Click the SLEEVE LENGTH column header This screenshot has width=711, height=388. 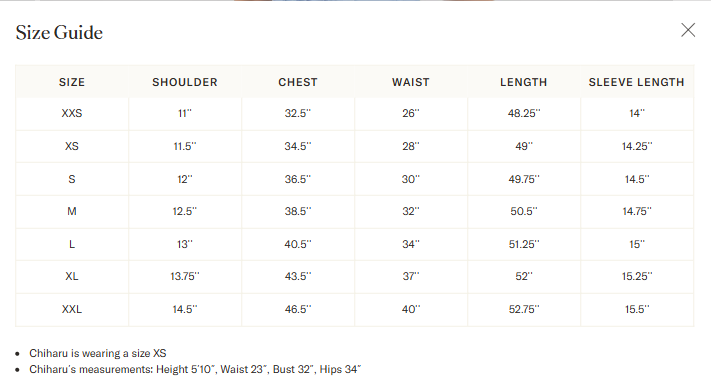pyautogui.click(x=637, y=82)
